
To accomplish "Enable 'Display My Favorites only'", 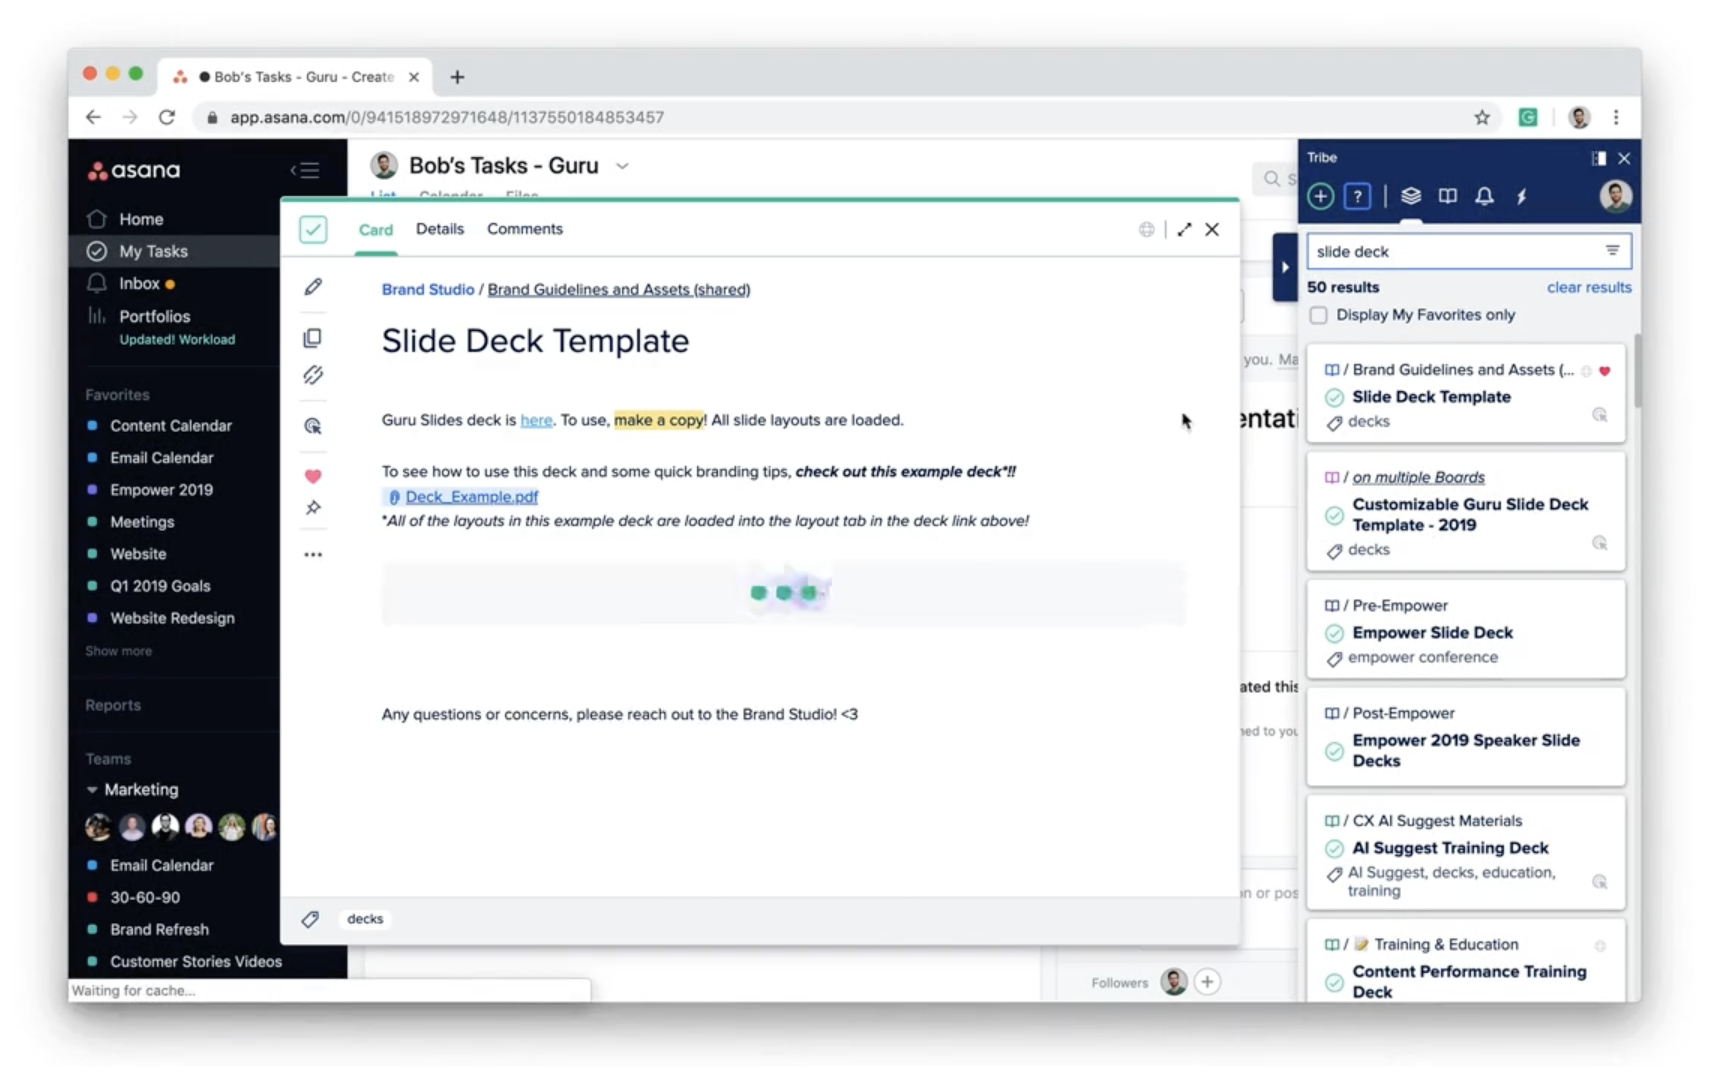I will [1318, 314].
